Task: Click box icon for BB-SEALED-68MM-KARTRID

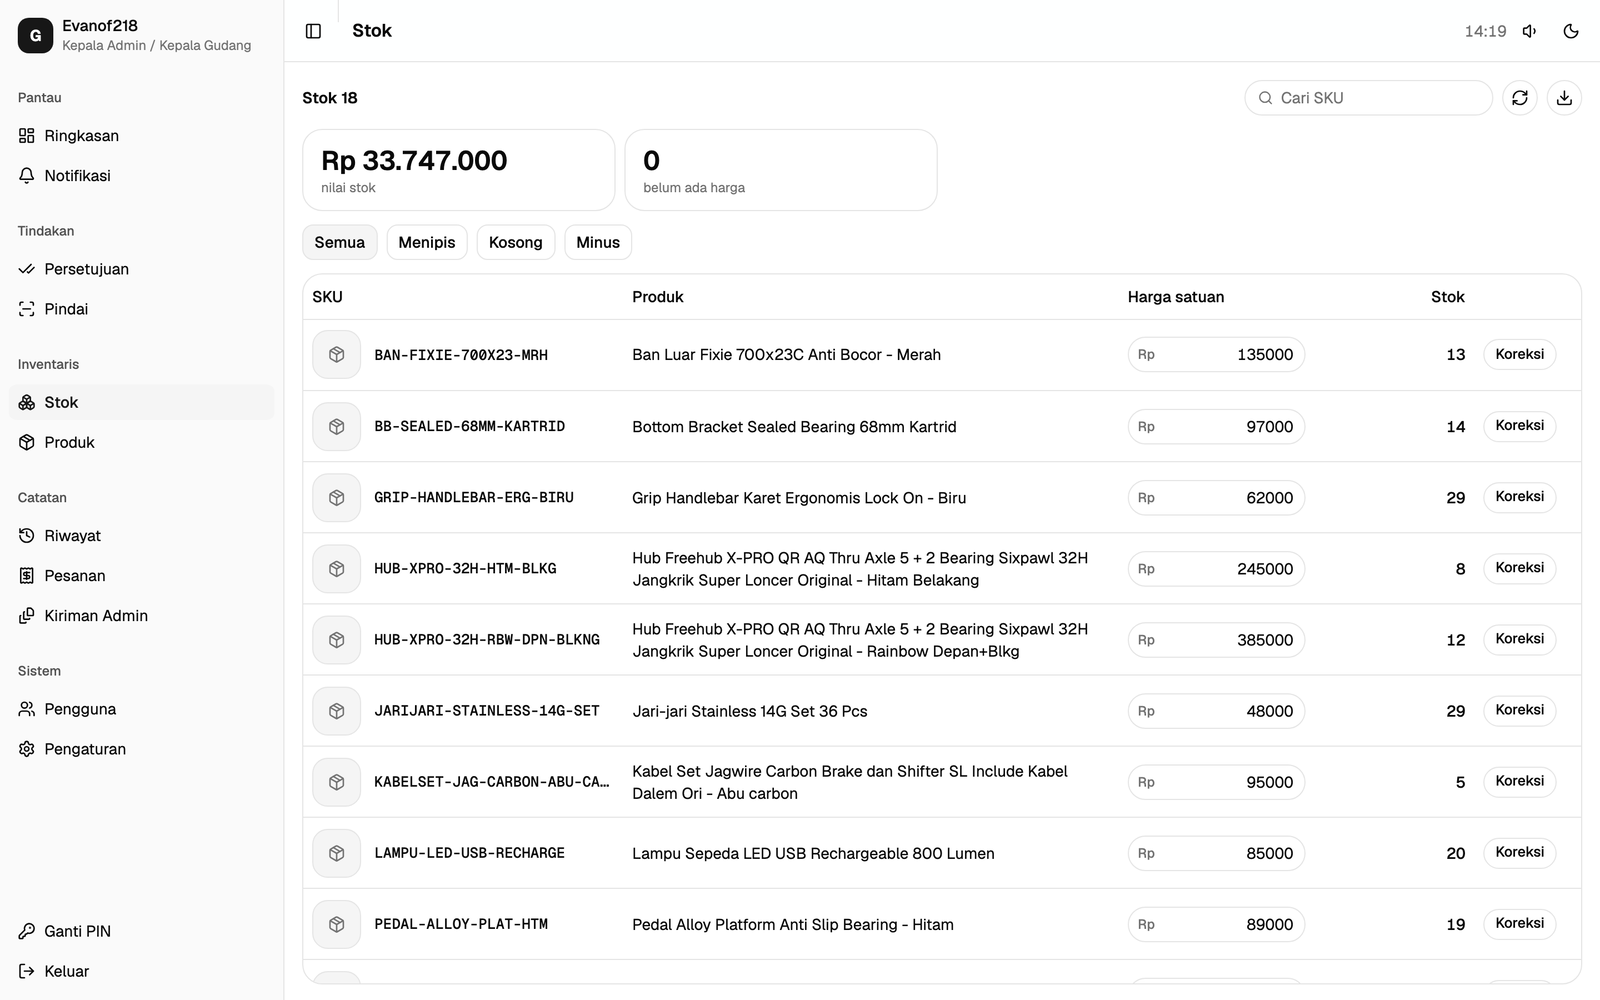Action: [337, 426]
